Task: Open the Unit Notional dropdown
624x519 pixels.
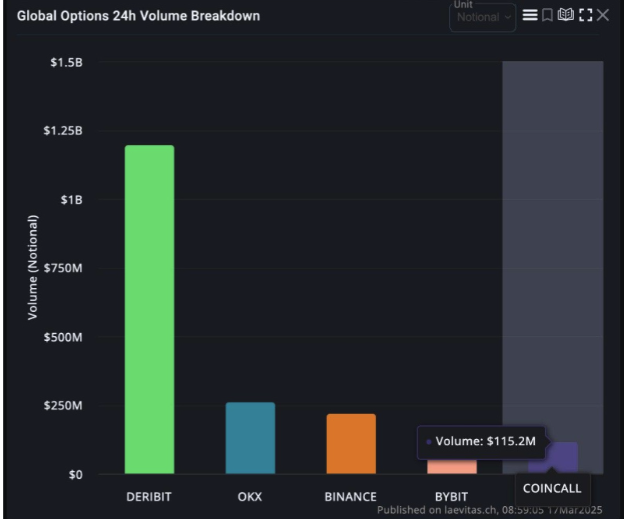Action: (x=483, y=17)
